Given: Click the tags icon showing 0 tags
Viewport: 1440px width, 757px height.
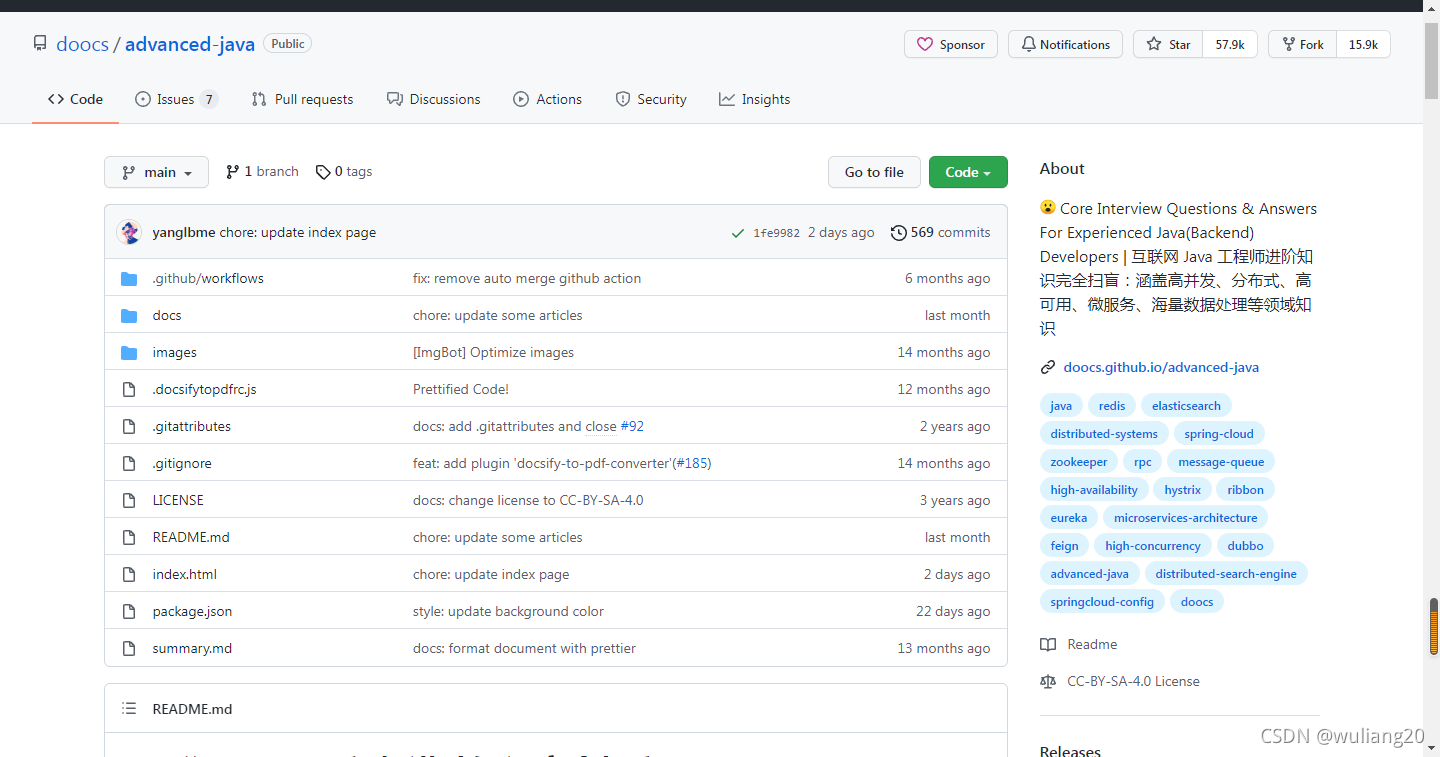Looking at the screenshot, I should pos(323,171).
